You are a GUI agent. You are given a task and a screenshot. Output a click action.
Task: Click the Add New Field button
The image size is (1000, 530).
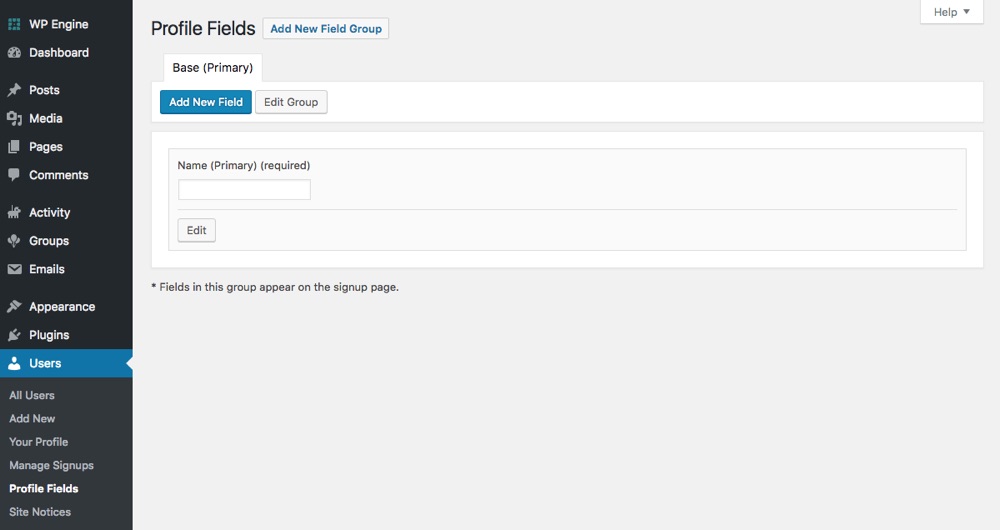coord(205,102)
